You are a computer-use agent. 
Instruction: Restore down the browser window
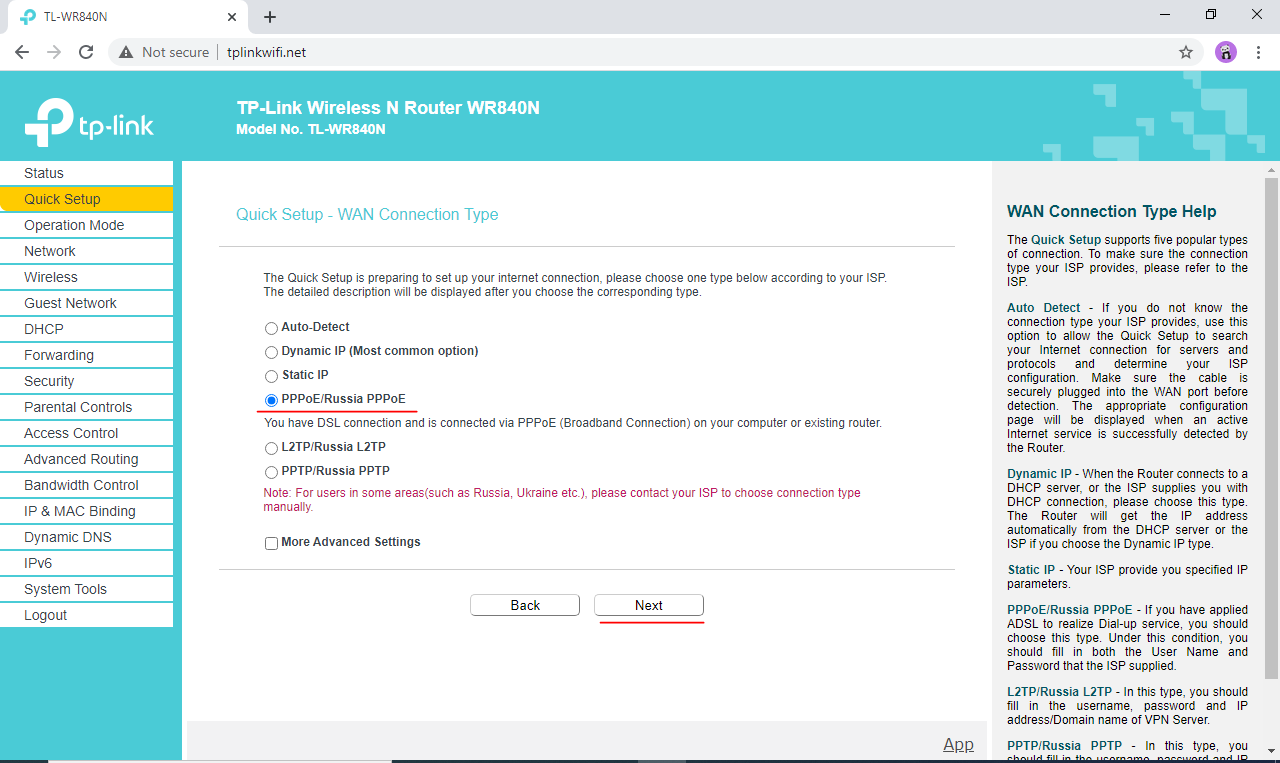1211,15
